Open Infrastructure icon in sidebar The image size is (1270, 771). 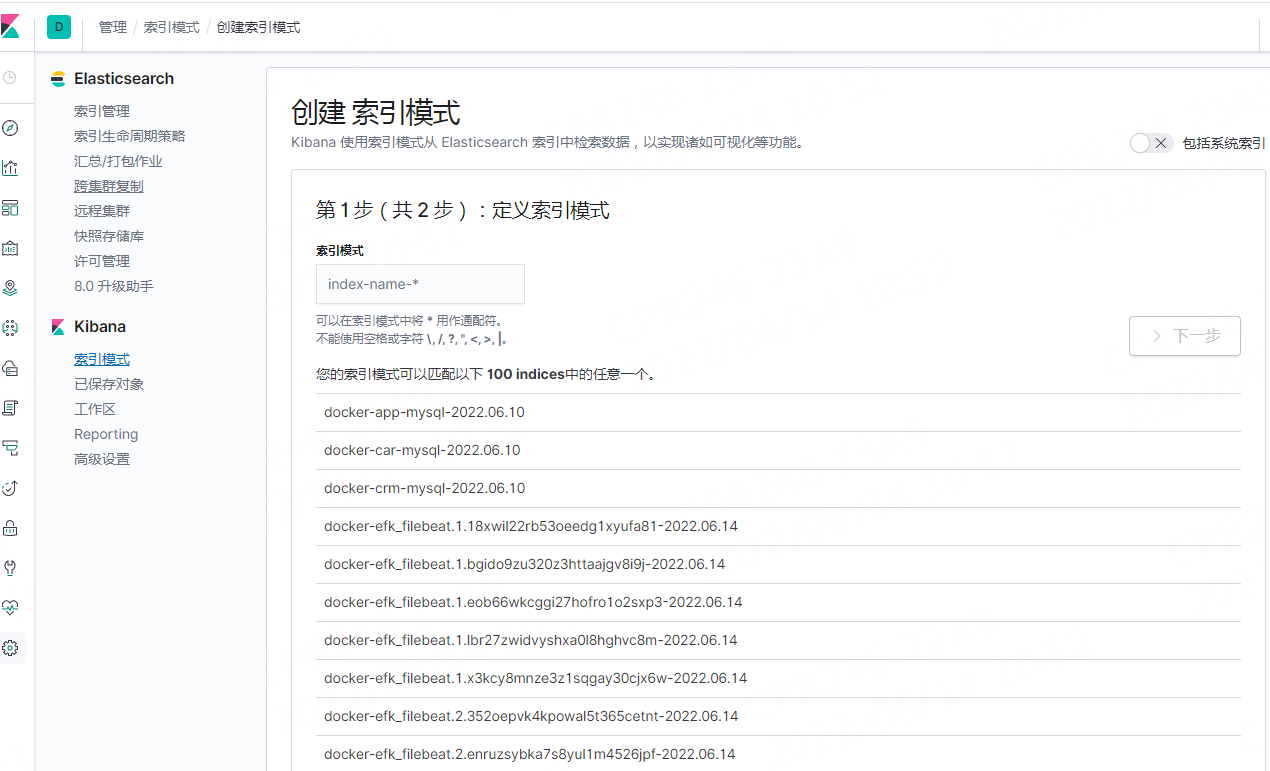pos(10,368)
